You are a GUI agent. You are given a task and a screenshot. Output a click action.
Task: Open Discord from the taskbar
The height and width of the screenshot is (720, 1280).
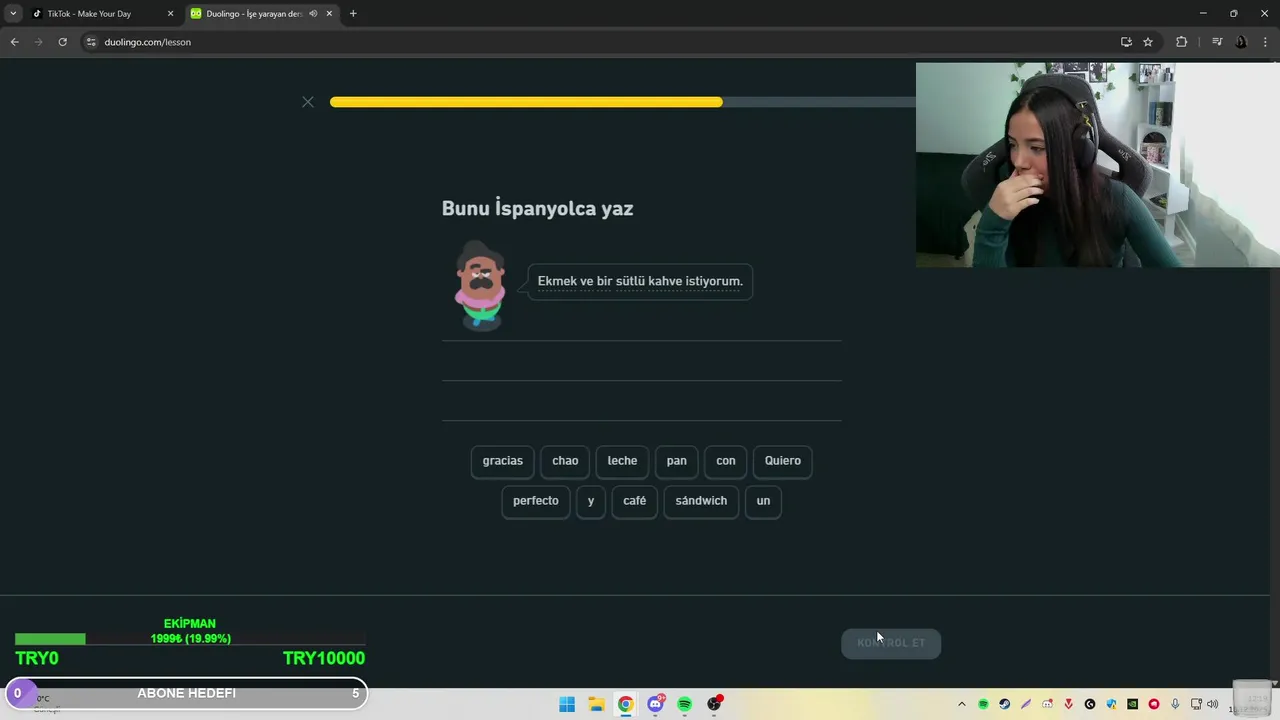pos(655,704)
